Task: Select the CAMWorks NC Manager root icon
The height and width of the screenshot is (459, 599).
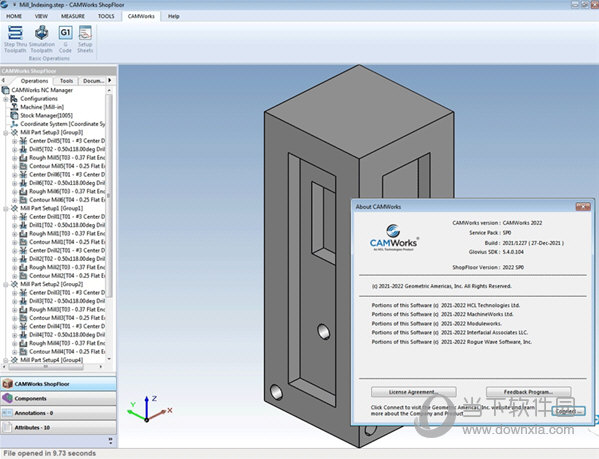Action: [5, 90]
